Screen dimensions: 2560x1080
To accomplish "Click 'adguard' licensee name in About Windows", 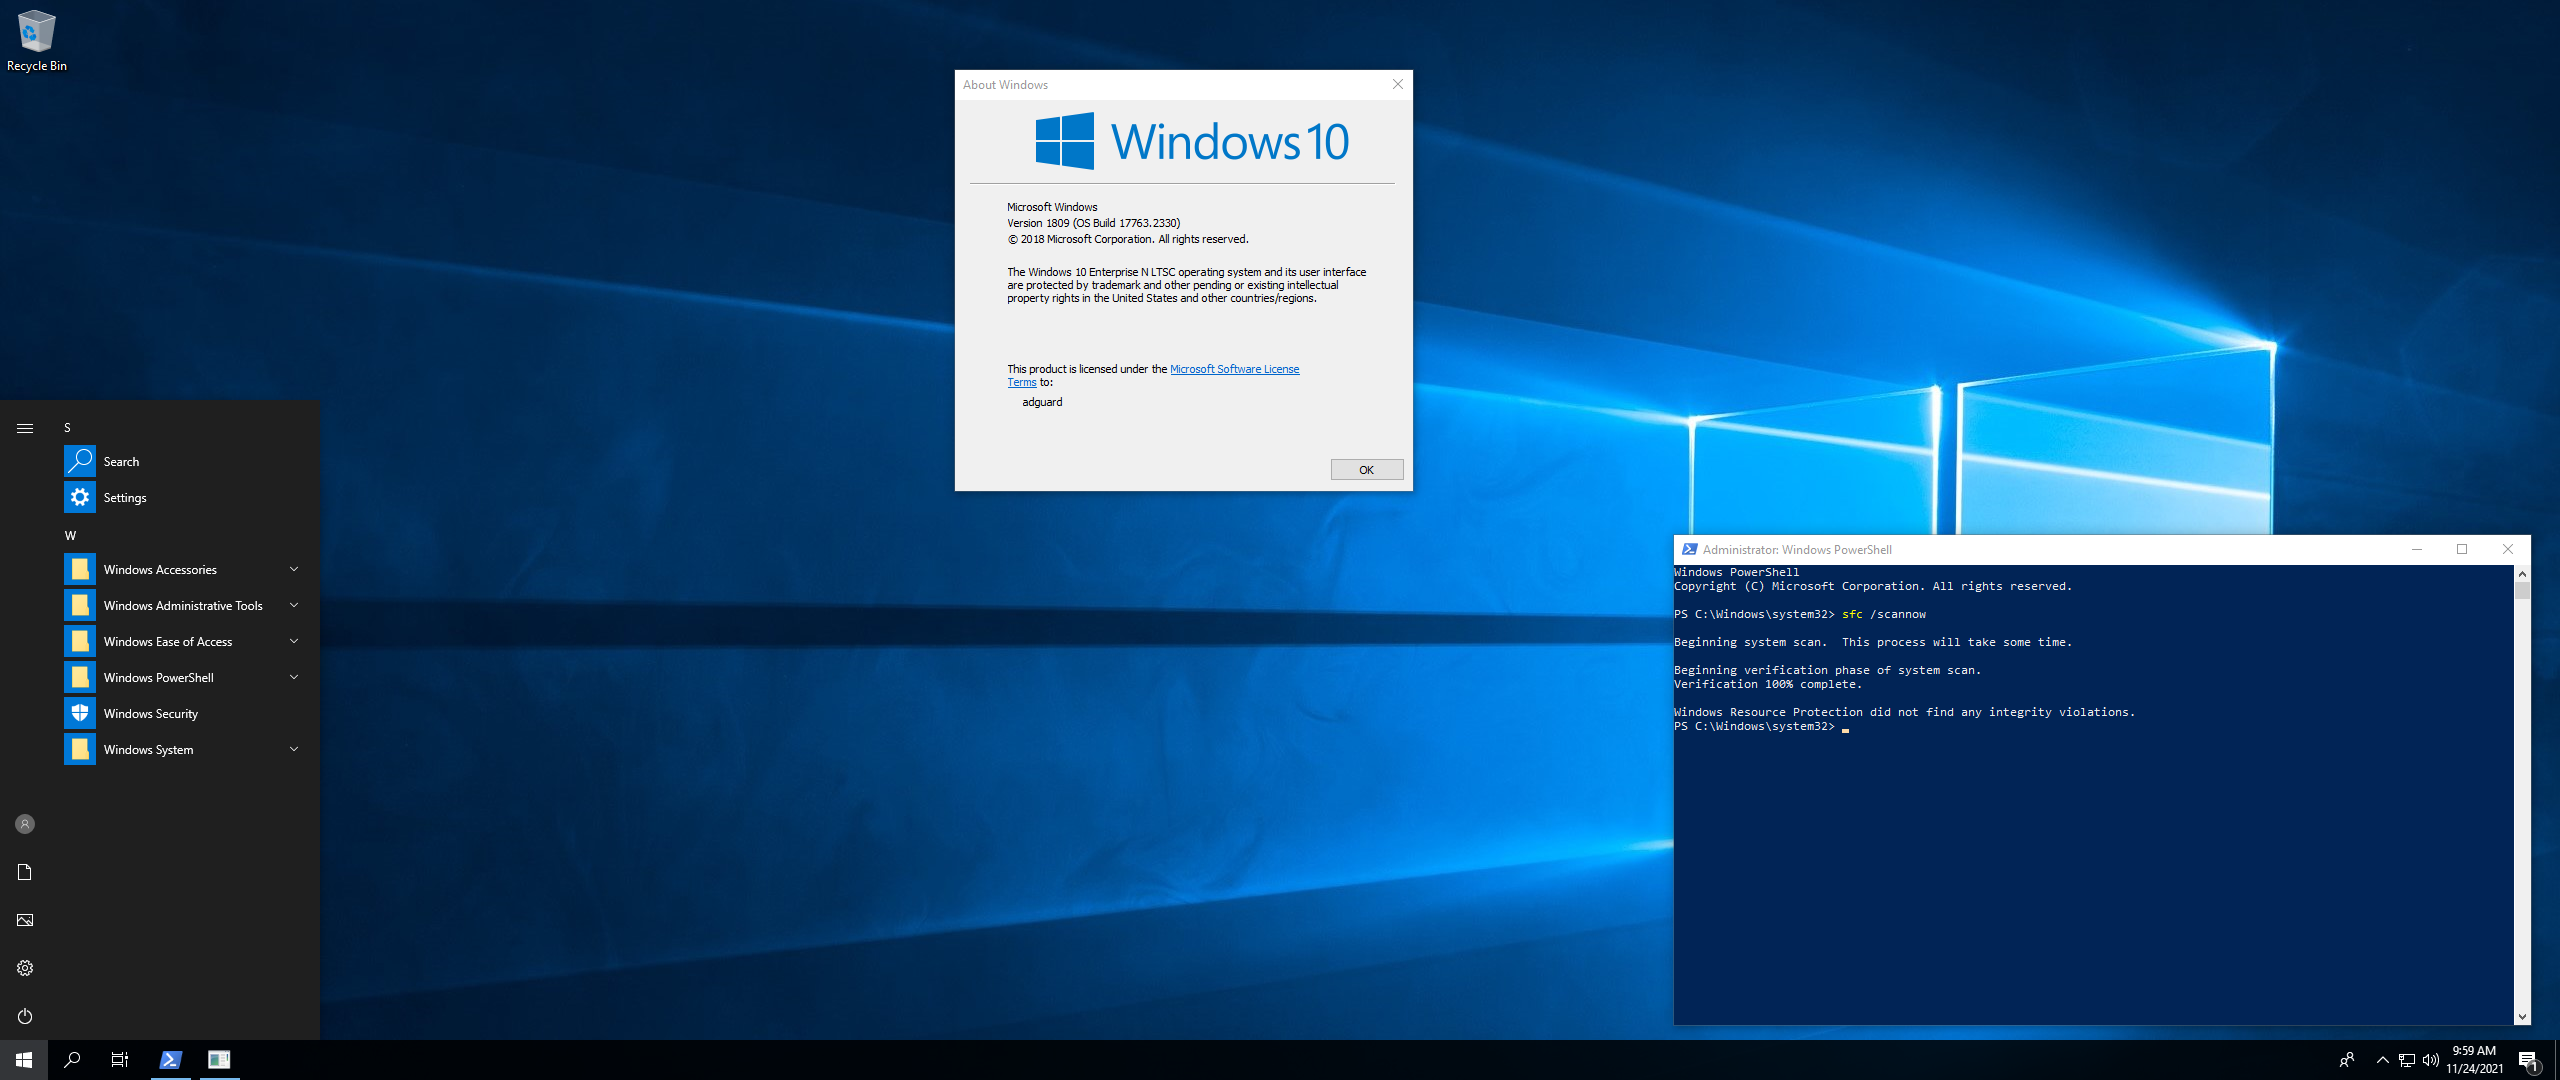I will (x=1042, y=402).
